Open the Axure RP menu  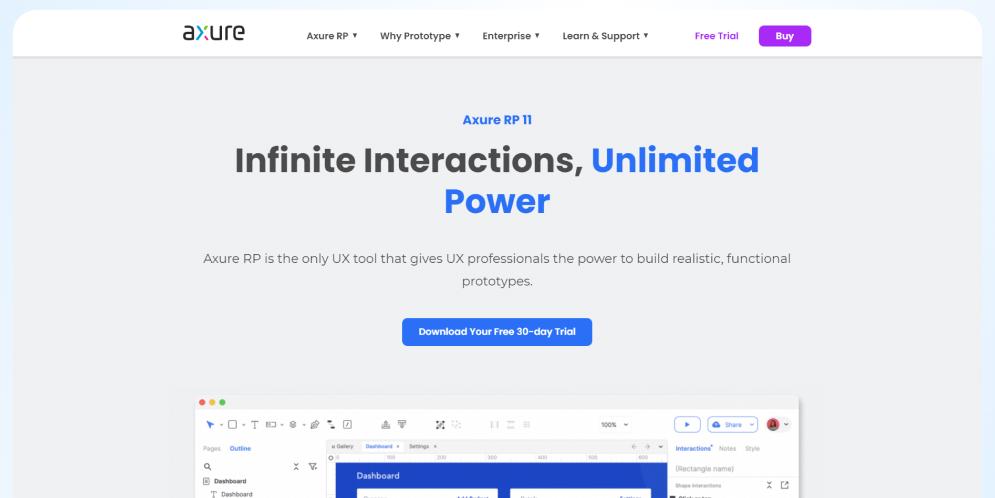point(332,36)
